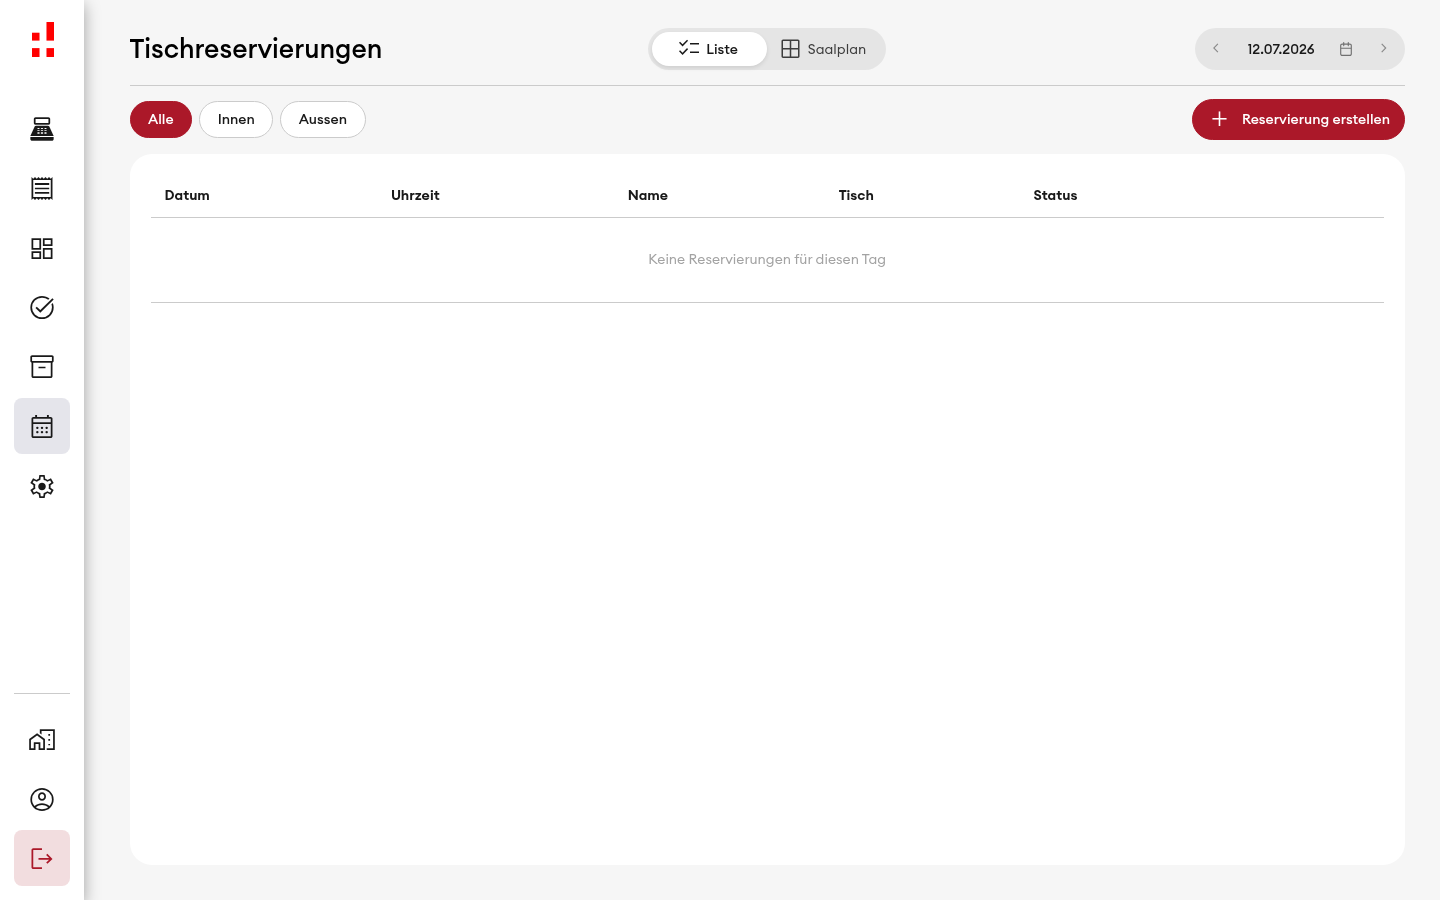This screenshot has width=1440, height=900.
Task: Click the Datum column header
Action: [x=187, y=195]
